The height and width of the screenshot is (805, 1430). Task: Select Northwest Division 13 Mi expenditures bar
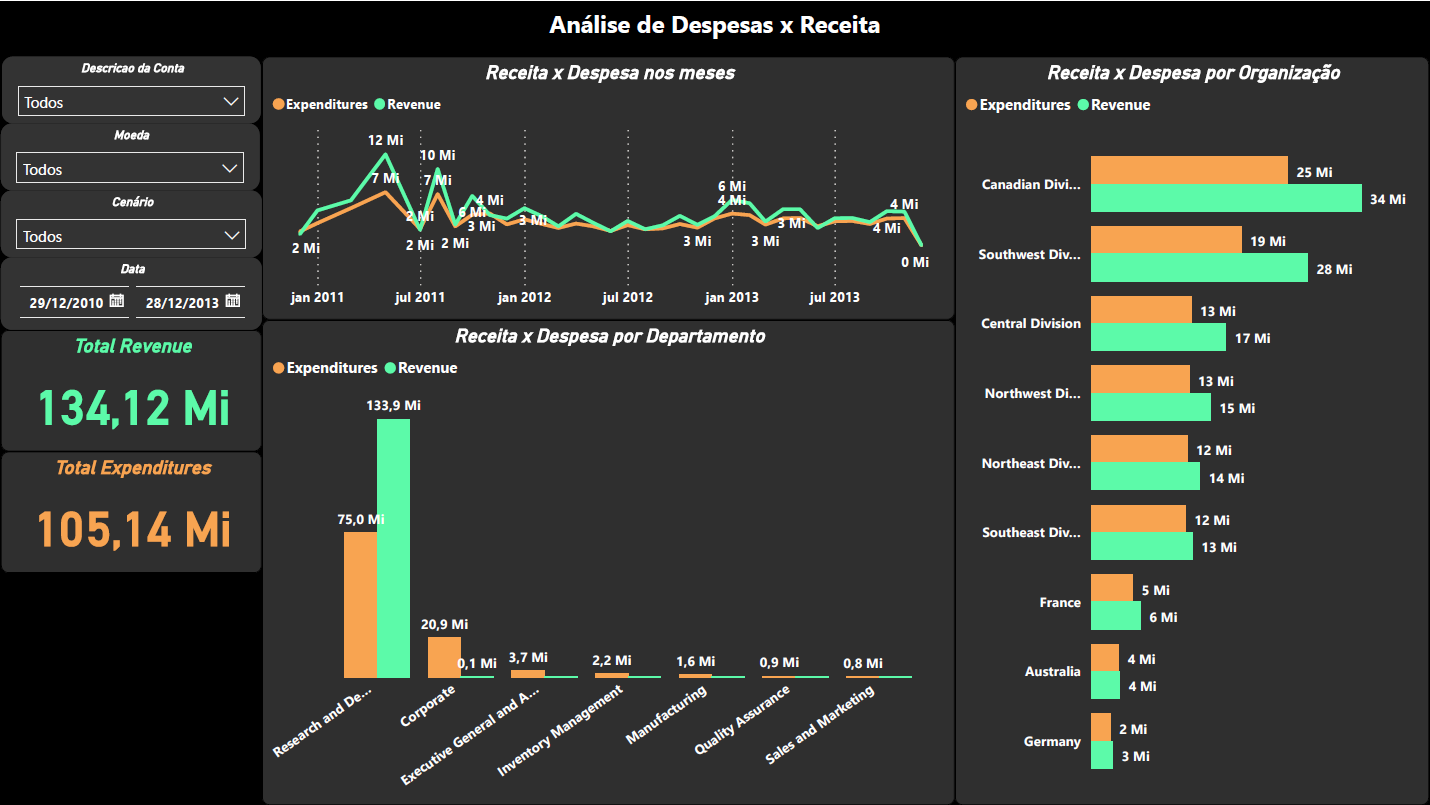(1140, 379)
